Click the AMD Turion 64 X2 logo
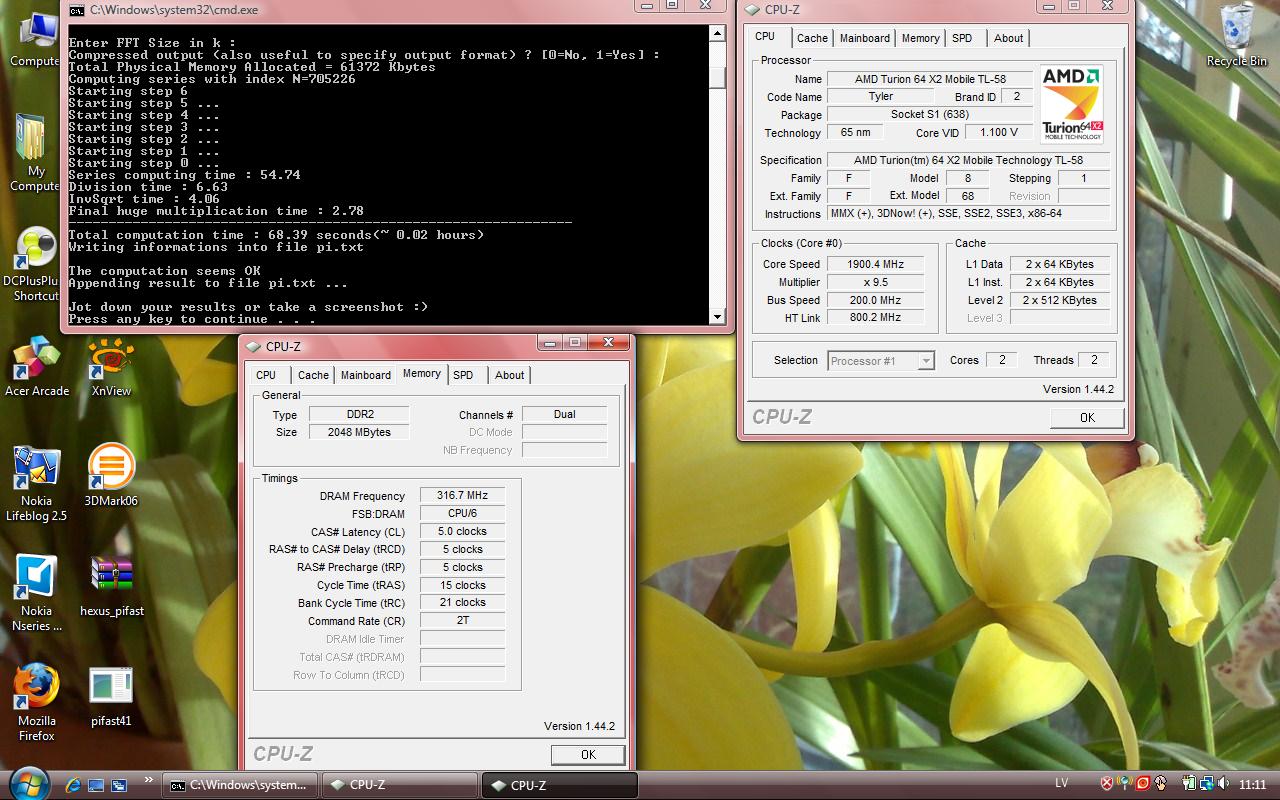1280x800 pixels. tap(1071, 105)
